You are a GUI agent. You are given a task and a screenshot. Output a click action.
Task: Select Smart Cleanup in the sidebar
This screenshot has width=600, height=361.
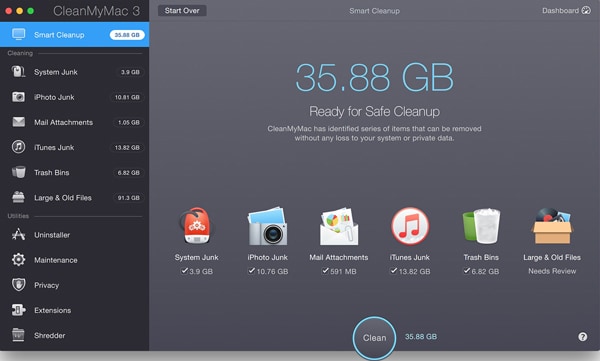[75, 34]
